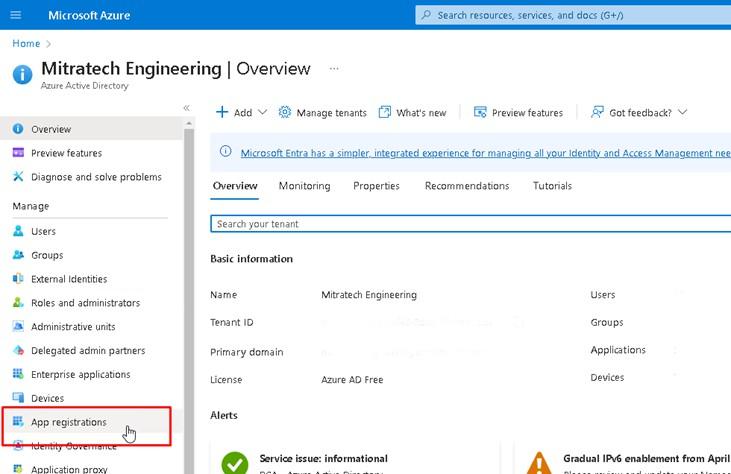
Task: Open Roles and administrators icon
Action: (18, 302)
